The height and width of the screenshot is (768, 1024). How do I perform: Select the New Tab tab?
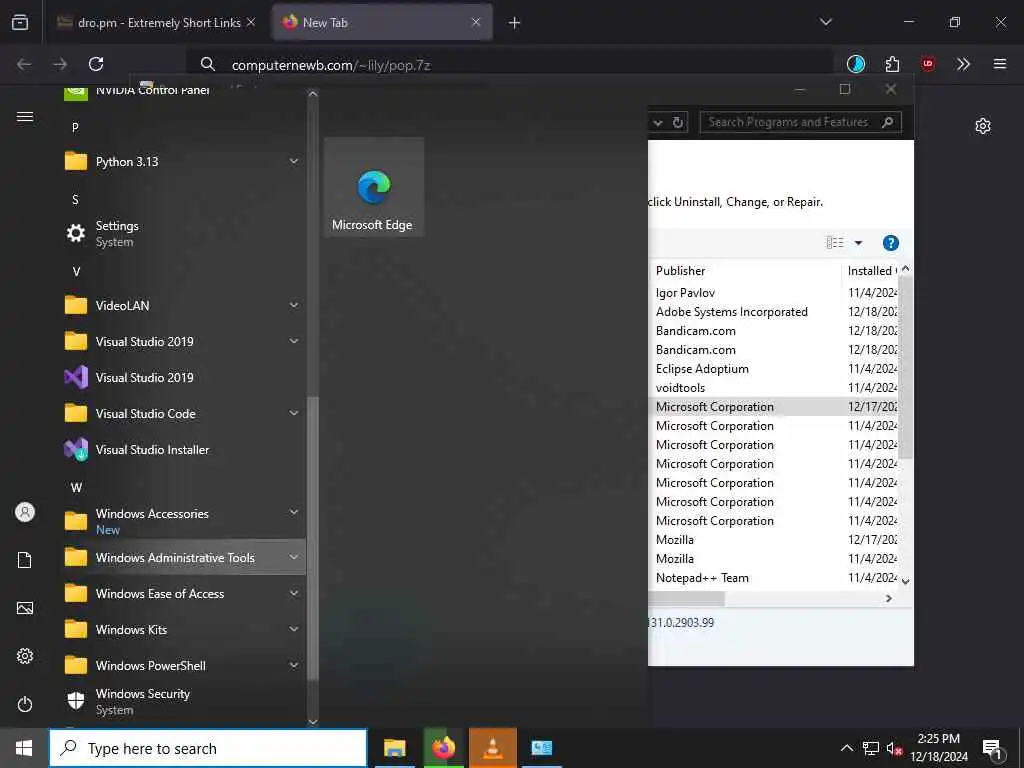point(383,22)
